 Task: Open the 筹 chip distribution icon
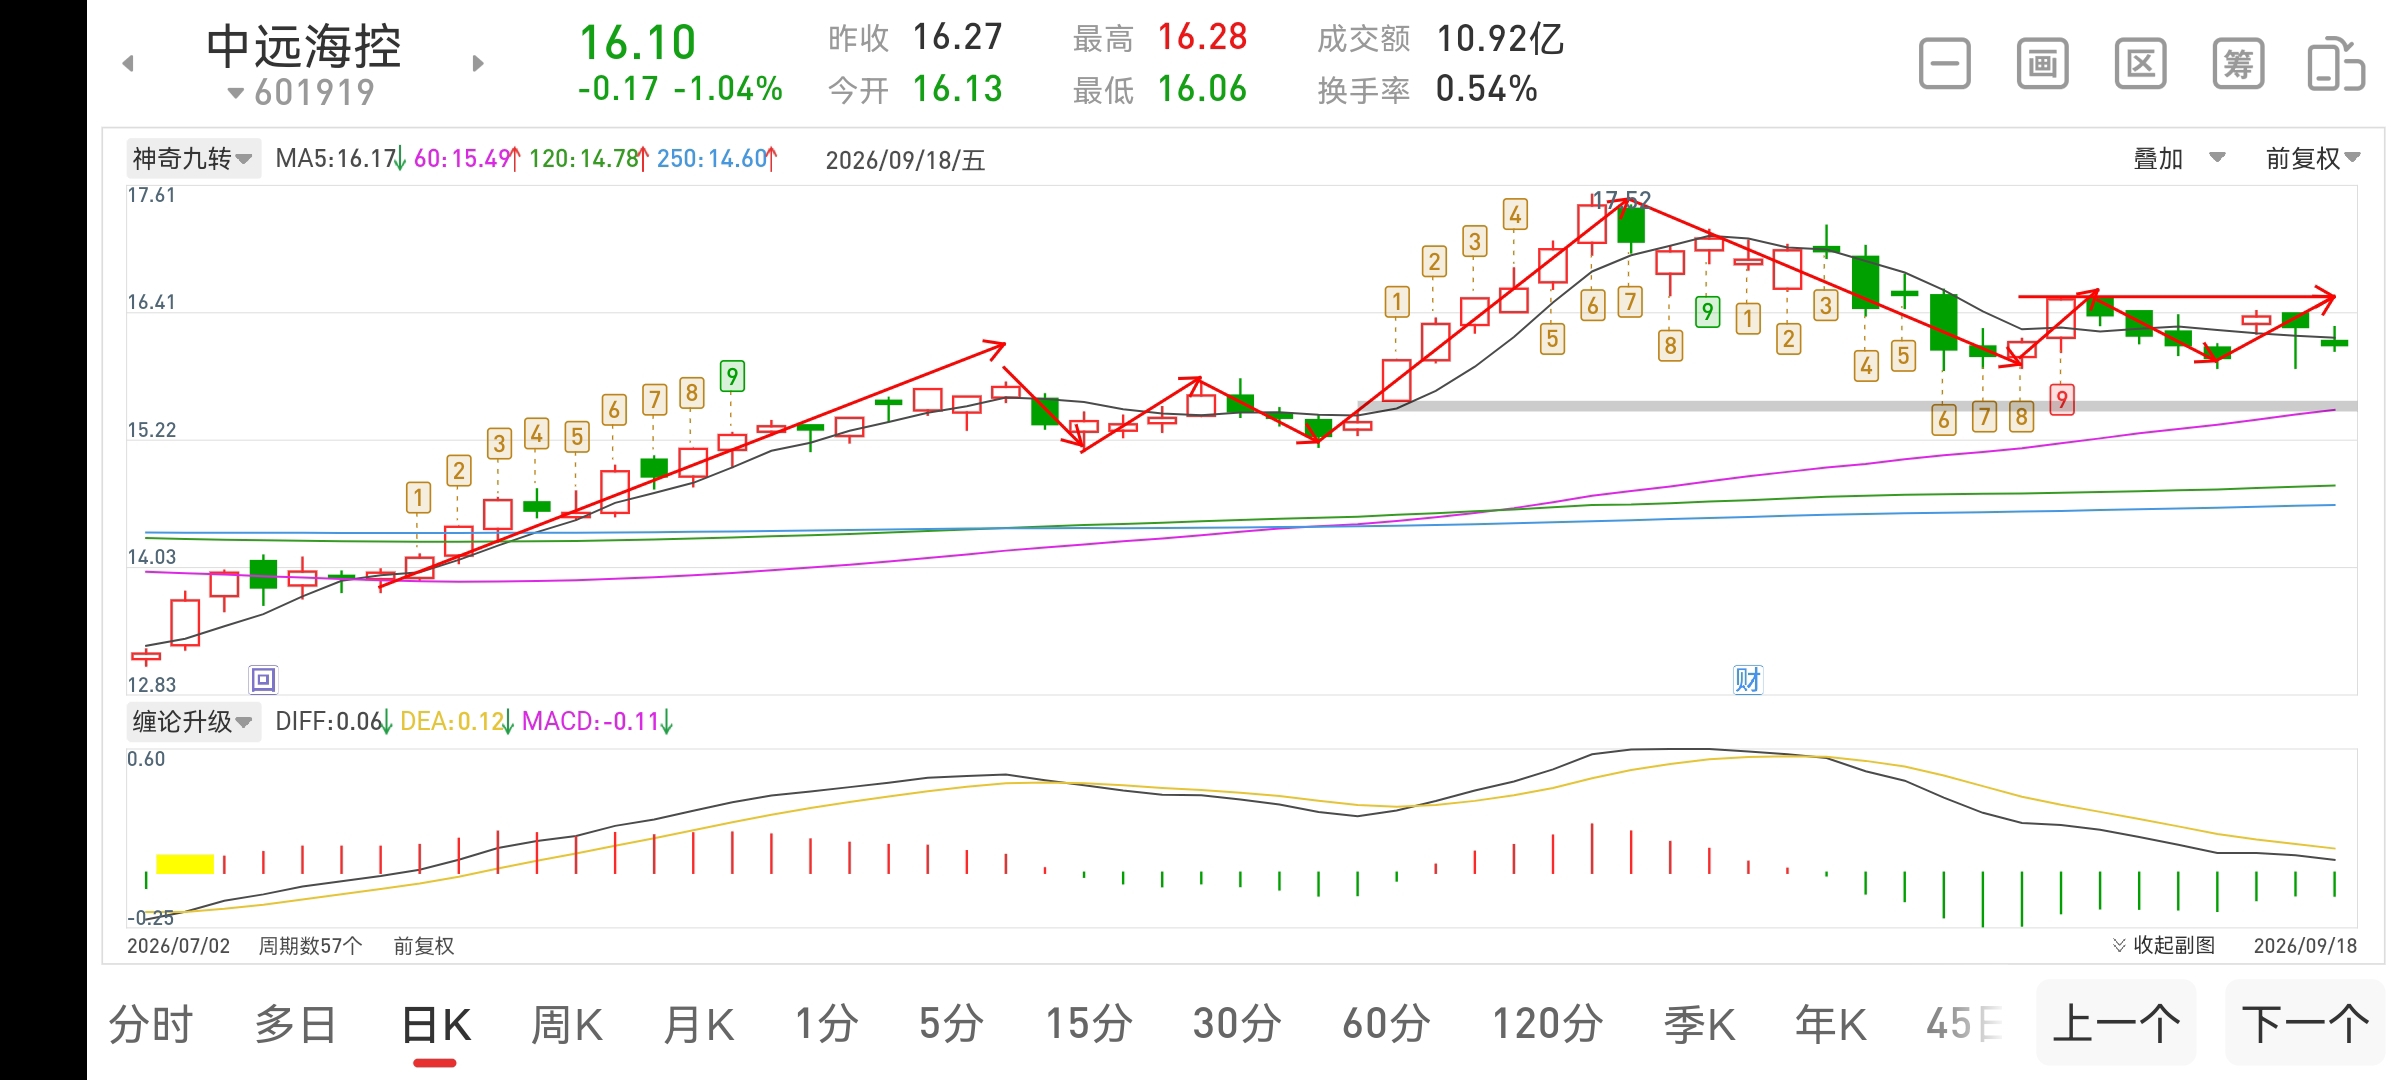click(2238, 64)
